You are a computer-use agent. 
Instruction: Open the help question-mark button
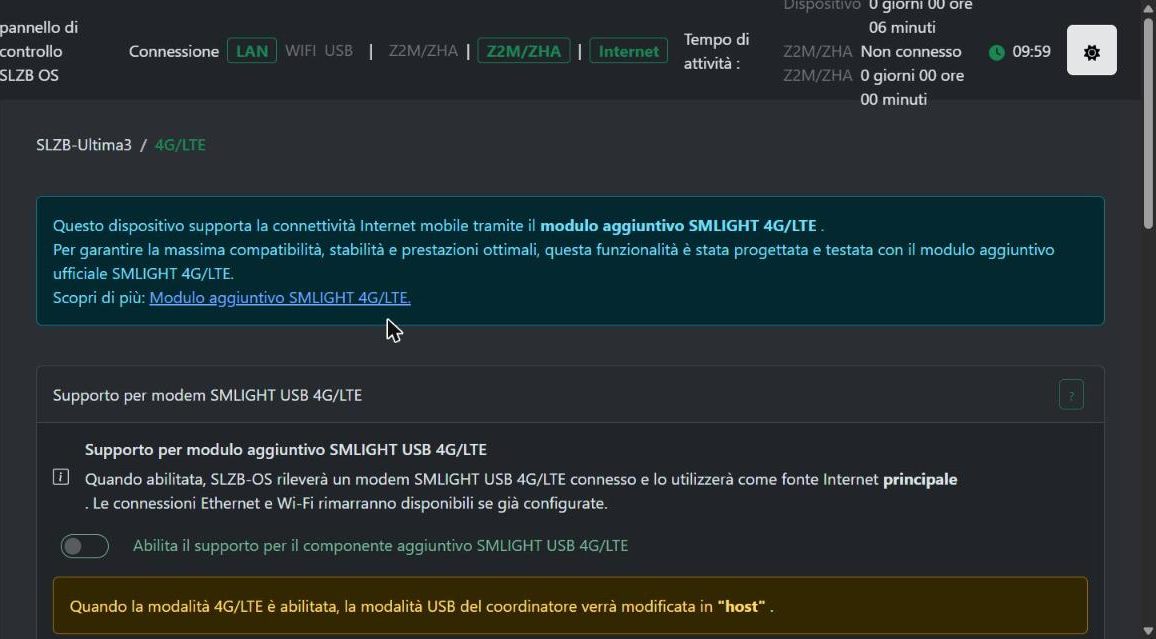click(1071, 395)
